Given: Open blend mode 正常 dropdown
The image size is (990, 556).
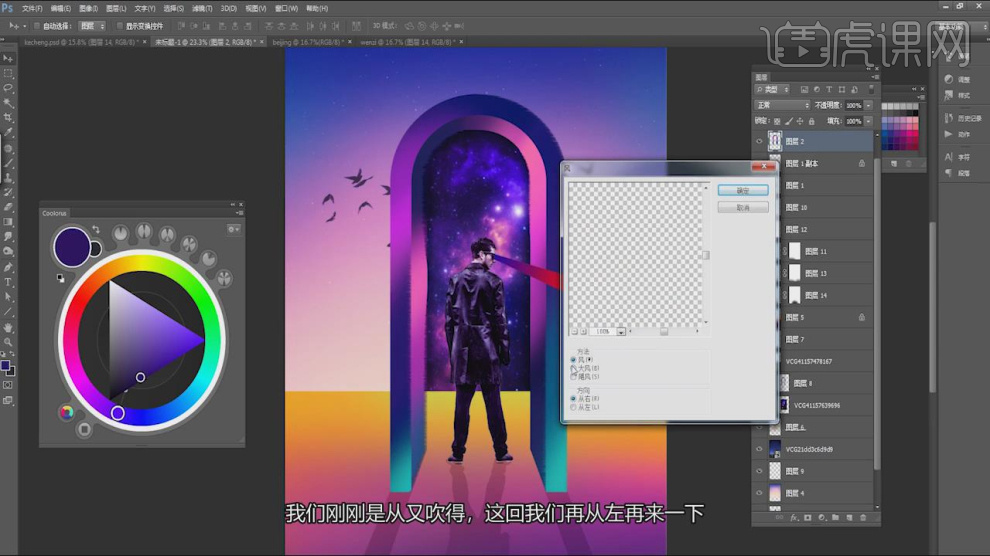Looking at the screenshot, I should click(782, 105).
